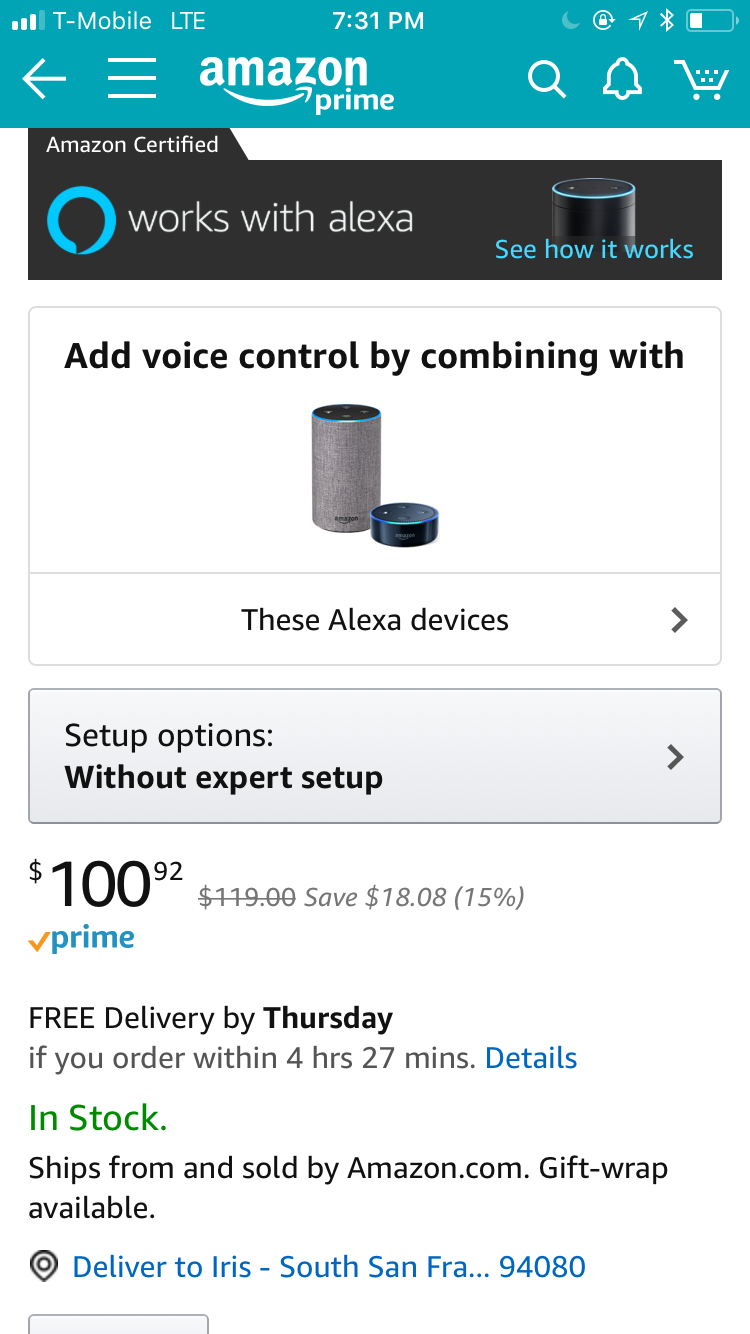Open Setup options selector
This screenshot has height=1334, width=750.
click(375, 756)
